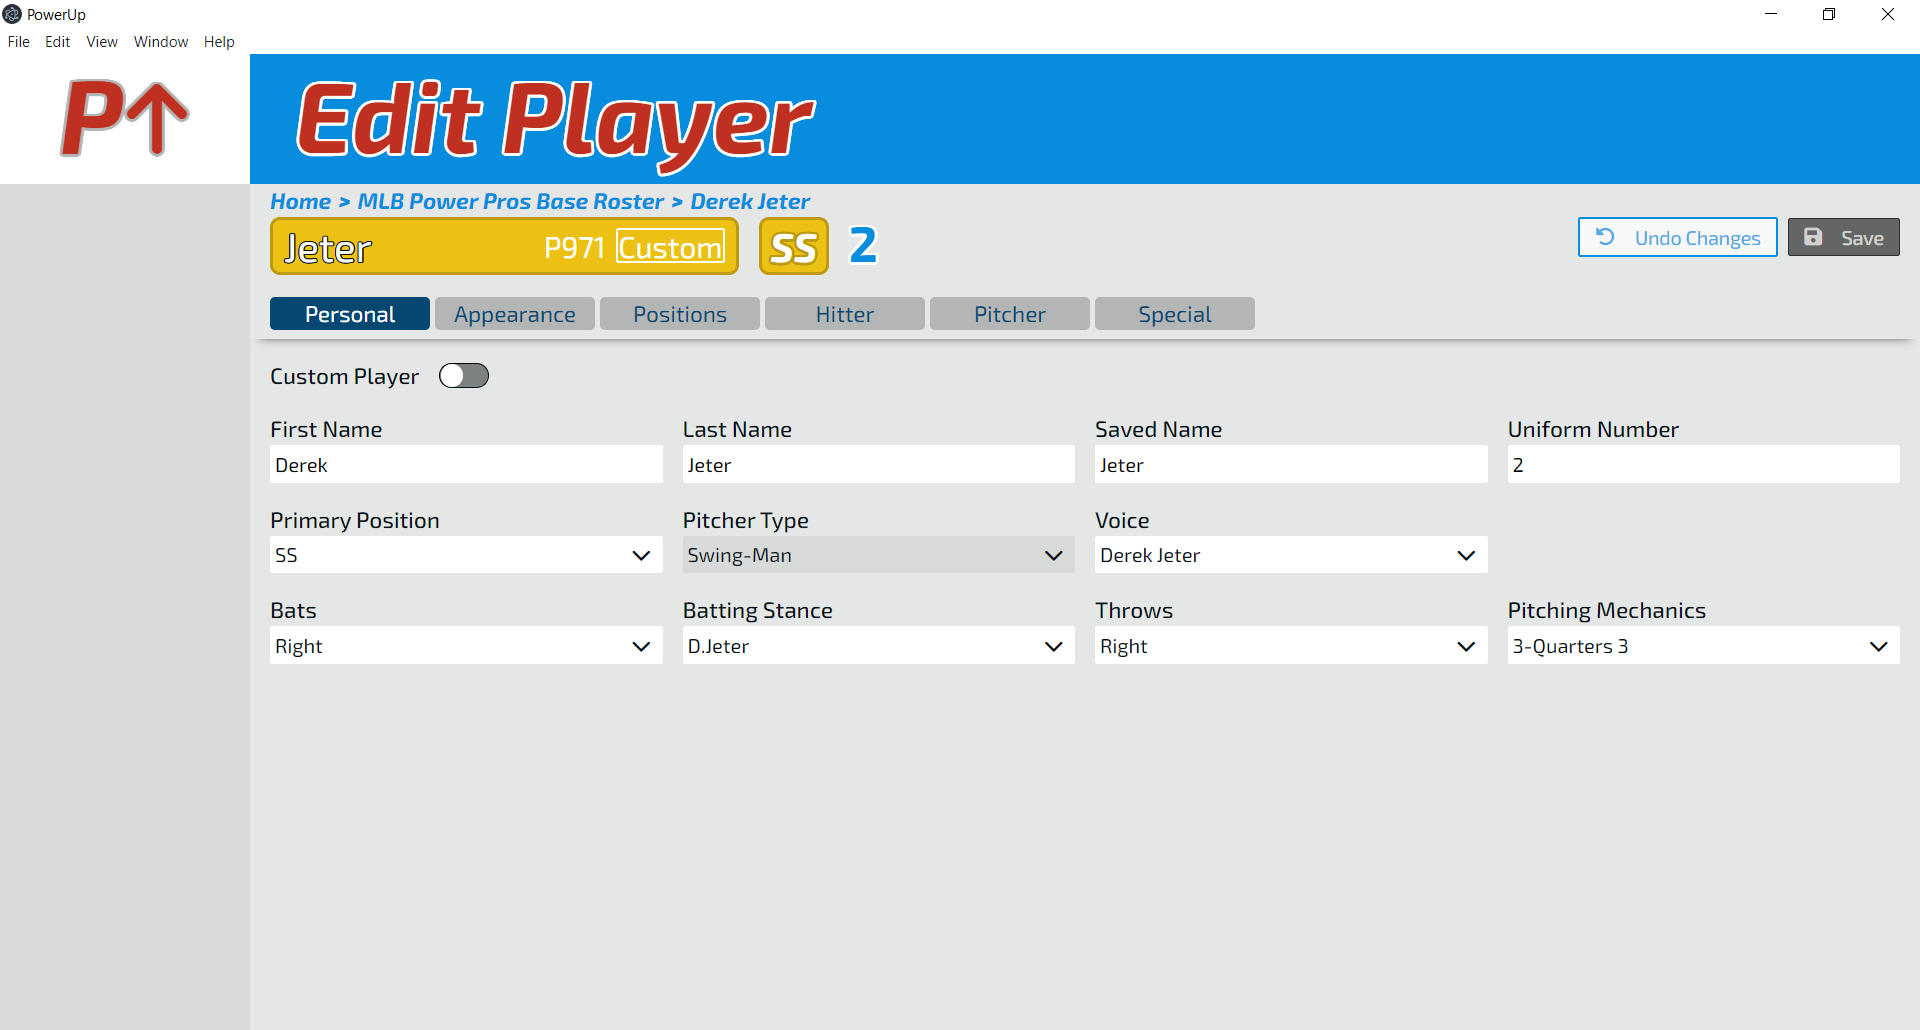This screenshot has height=1030, width=1920.
Task: Click the yellow Jeter player name card
Action: (504, 246)
